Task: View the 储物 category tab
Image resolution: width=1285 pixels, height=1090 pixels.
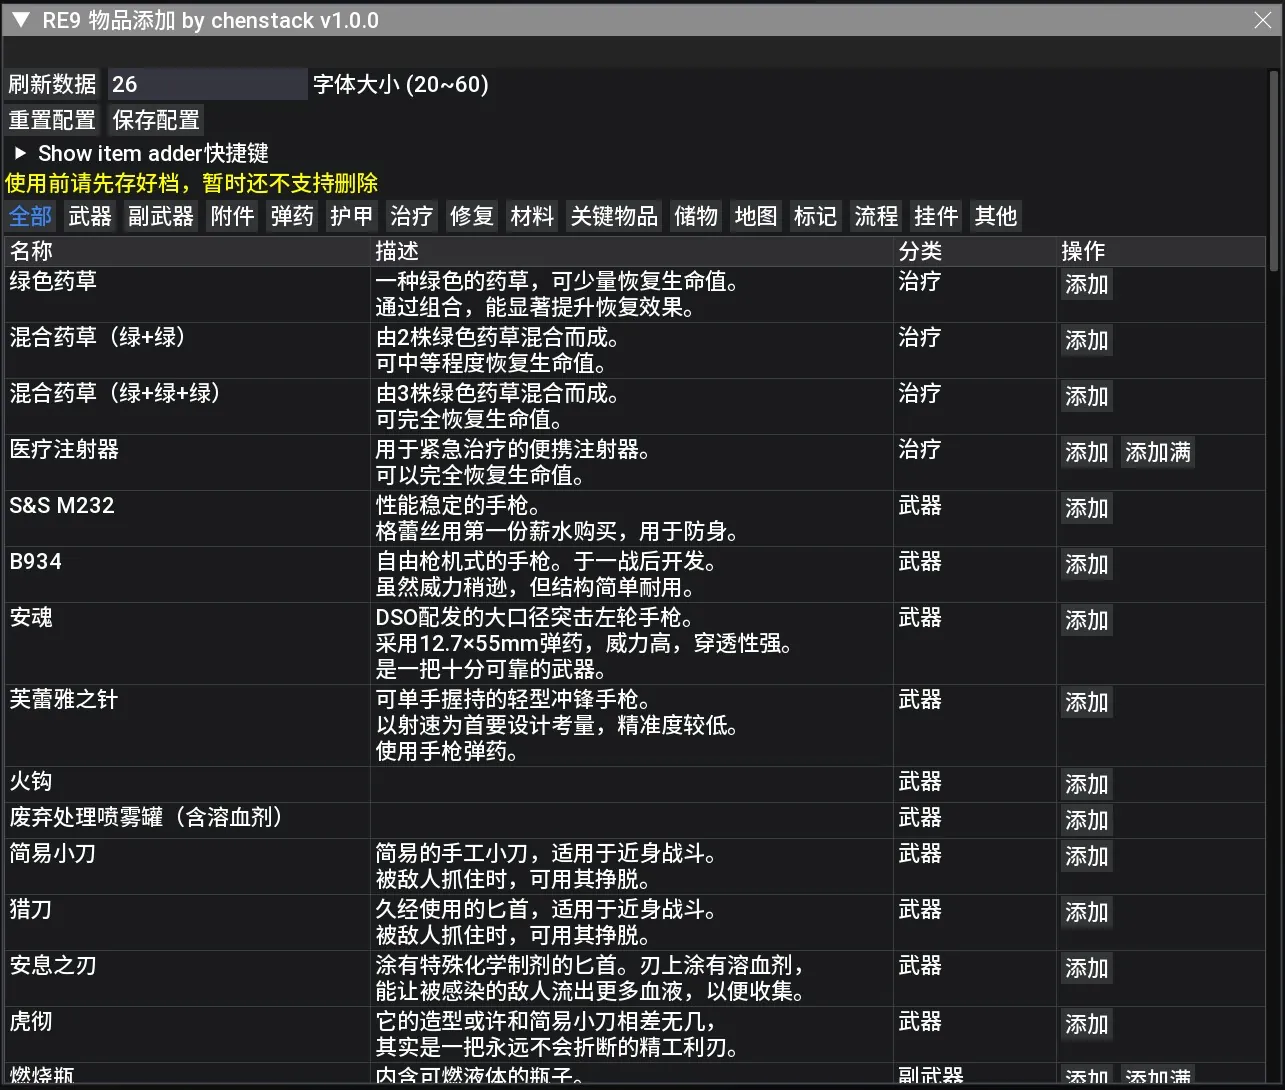Action: click(x=695, y=216)
